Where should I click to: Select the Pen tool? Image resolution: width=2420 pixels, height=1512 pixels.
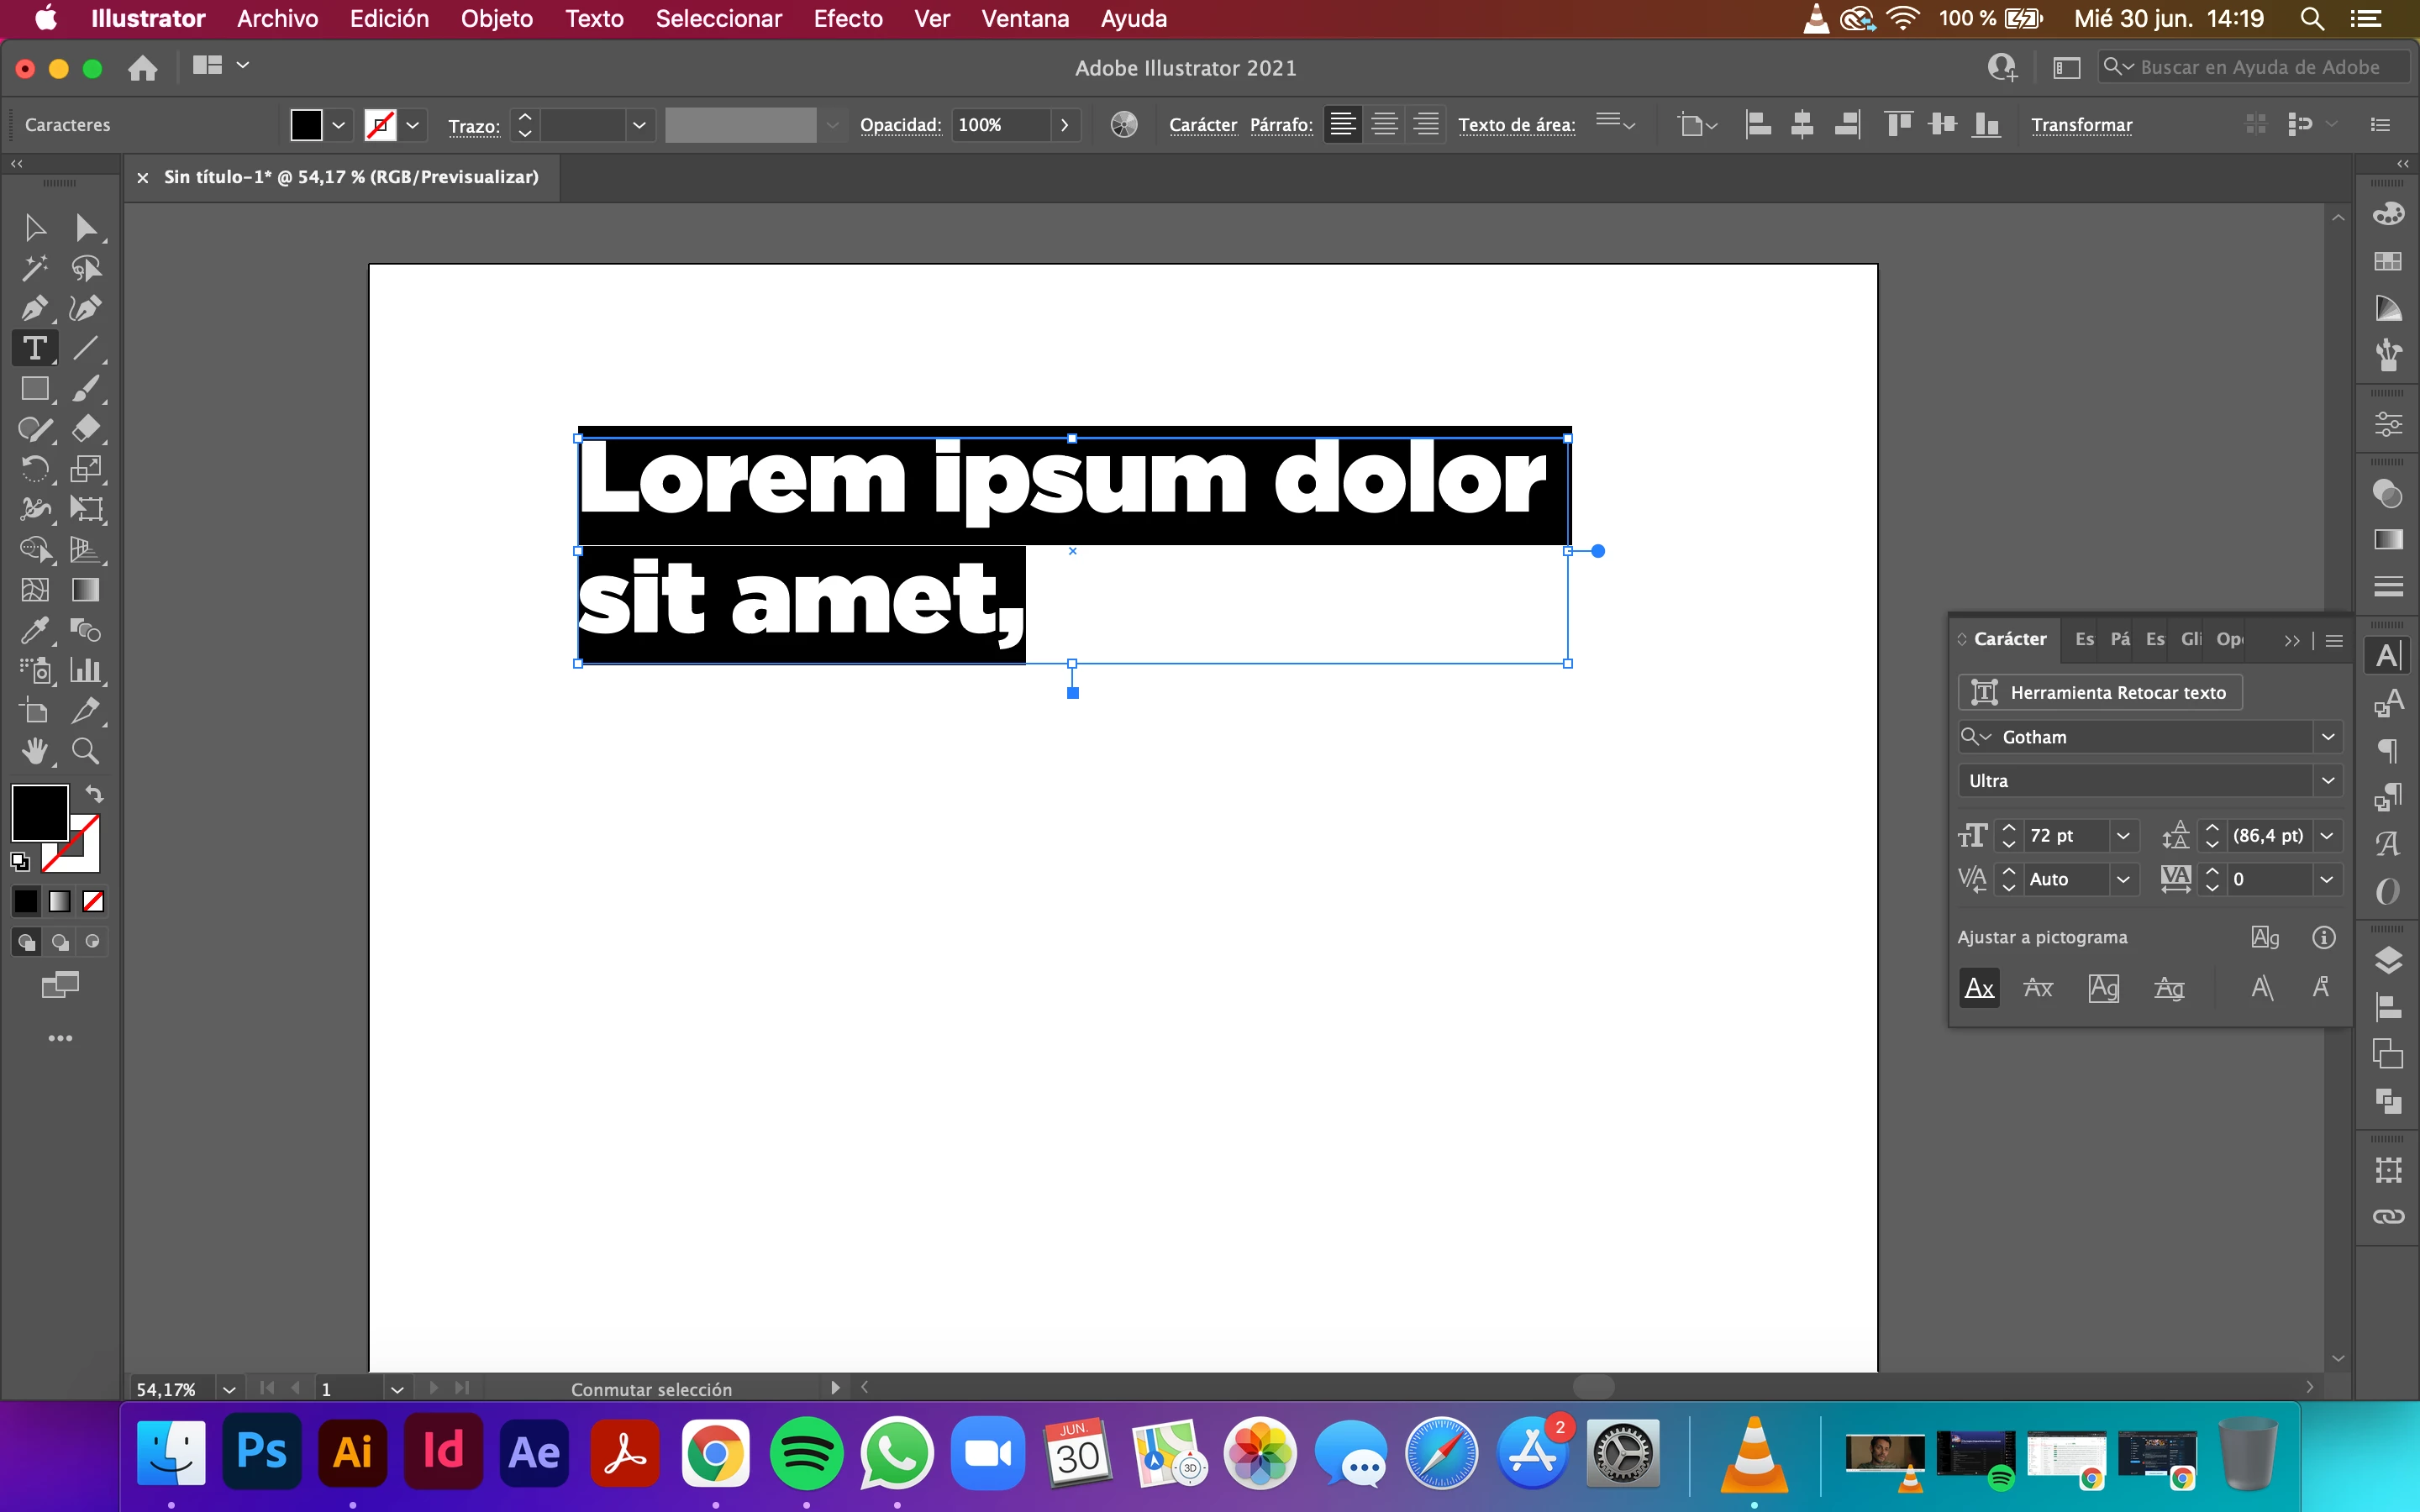pos(34,308)
